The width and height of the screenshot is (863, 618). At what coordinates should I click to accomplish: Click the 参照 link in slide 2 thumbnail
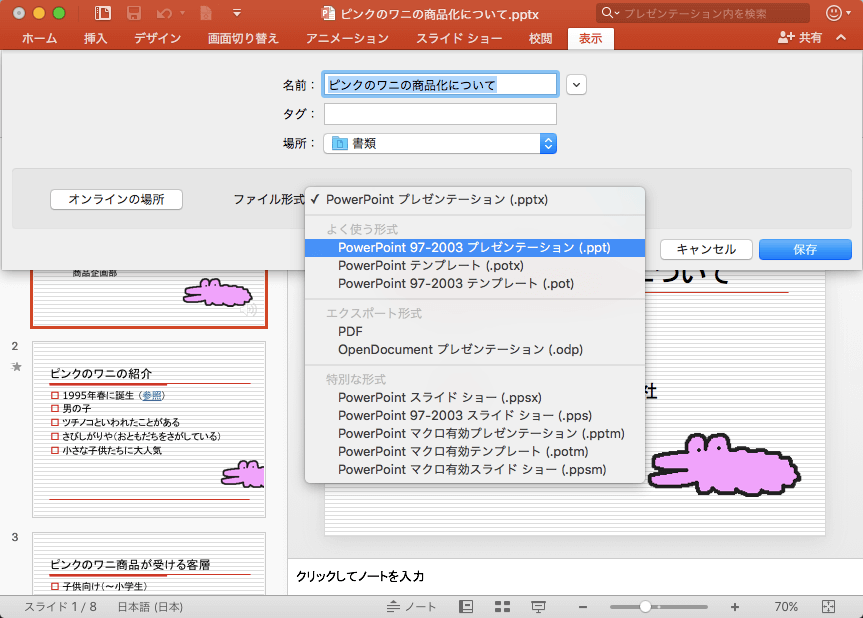152,395
